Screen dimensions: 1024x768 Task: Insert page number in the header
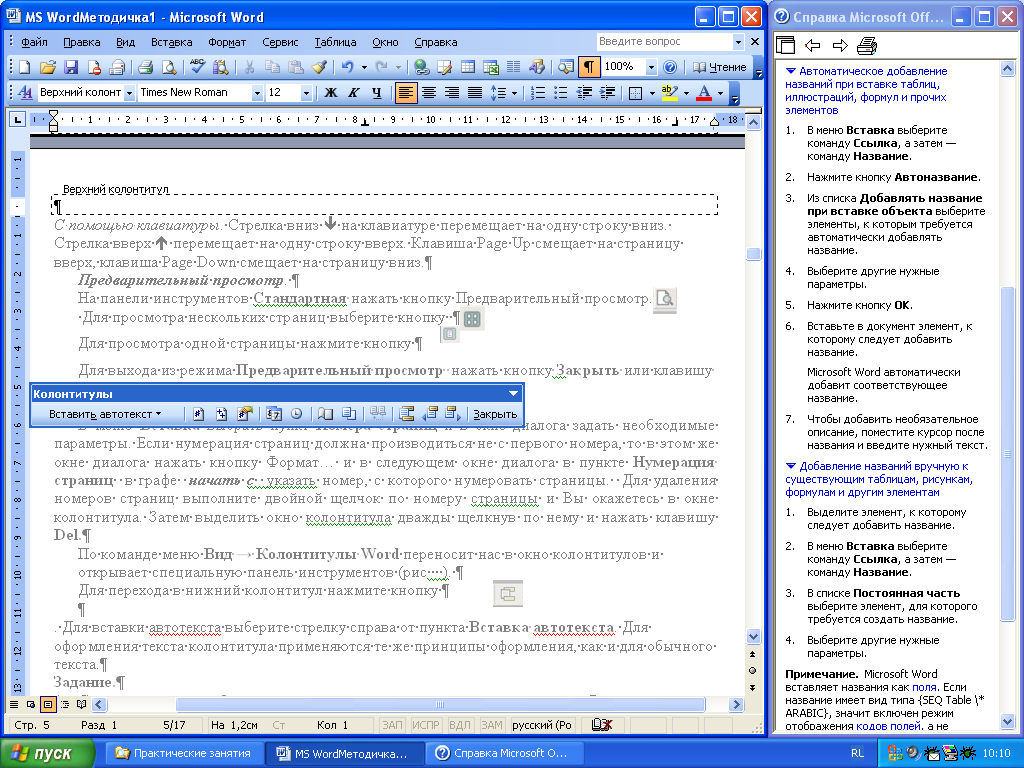tap(199, 413)
